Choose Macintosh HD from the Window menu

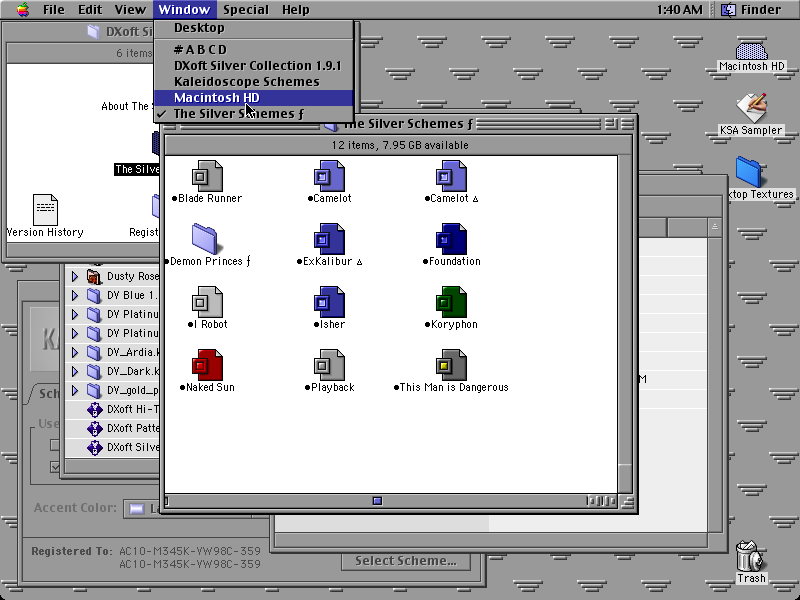(254, 97)
